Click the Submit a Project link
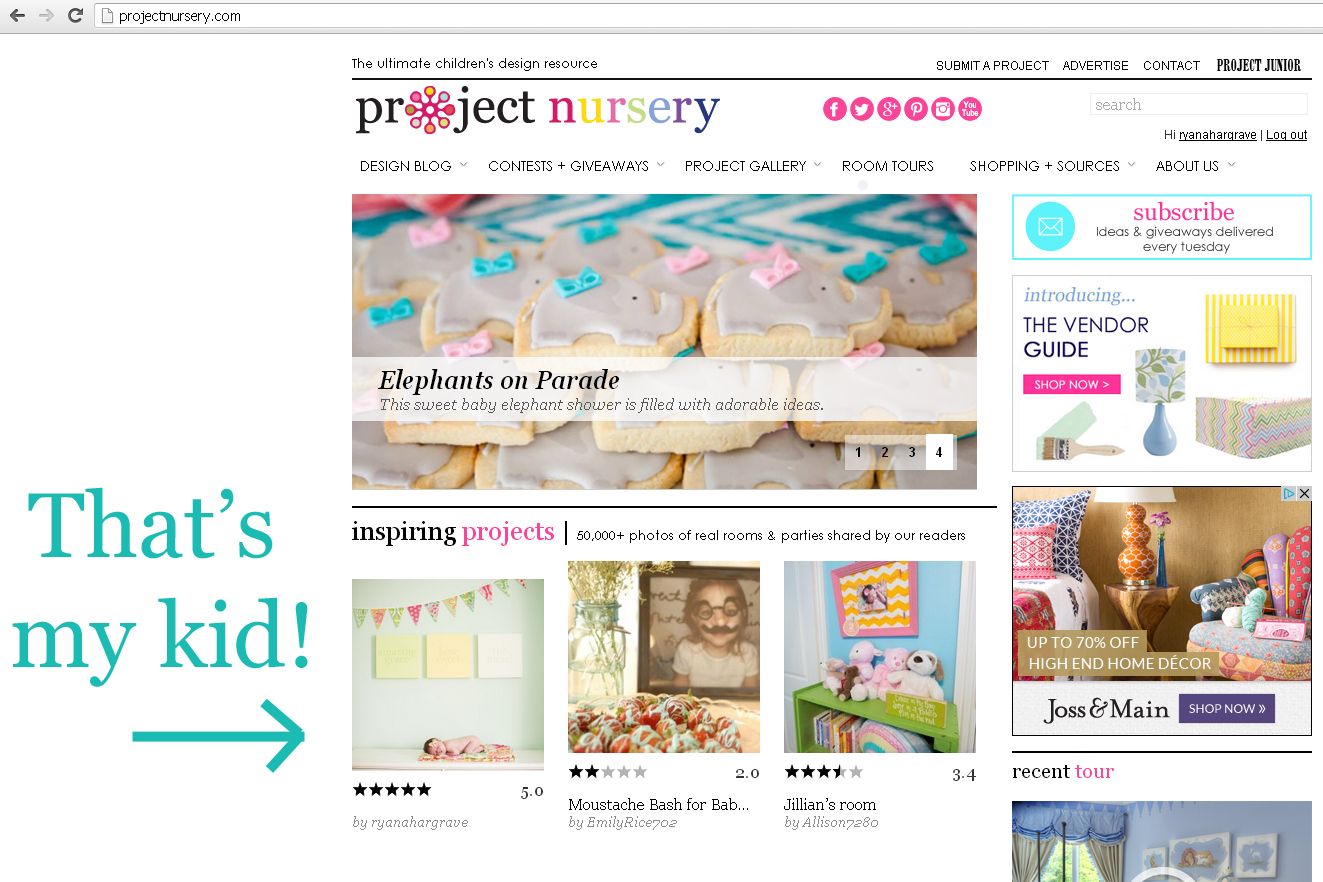This screenshot has height=882, width=1323. click(992, 65)
